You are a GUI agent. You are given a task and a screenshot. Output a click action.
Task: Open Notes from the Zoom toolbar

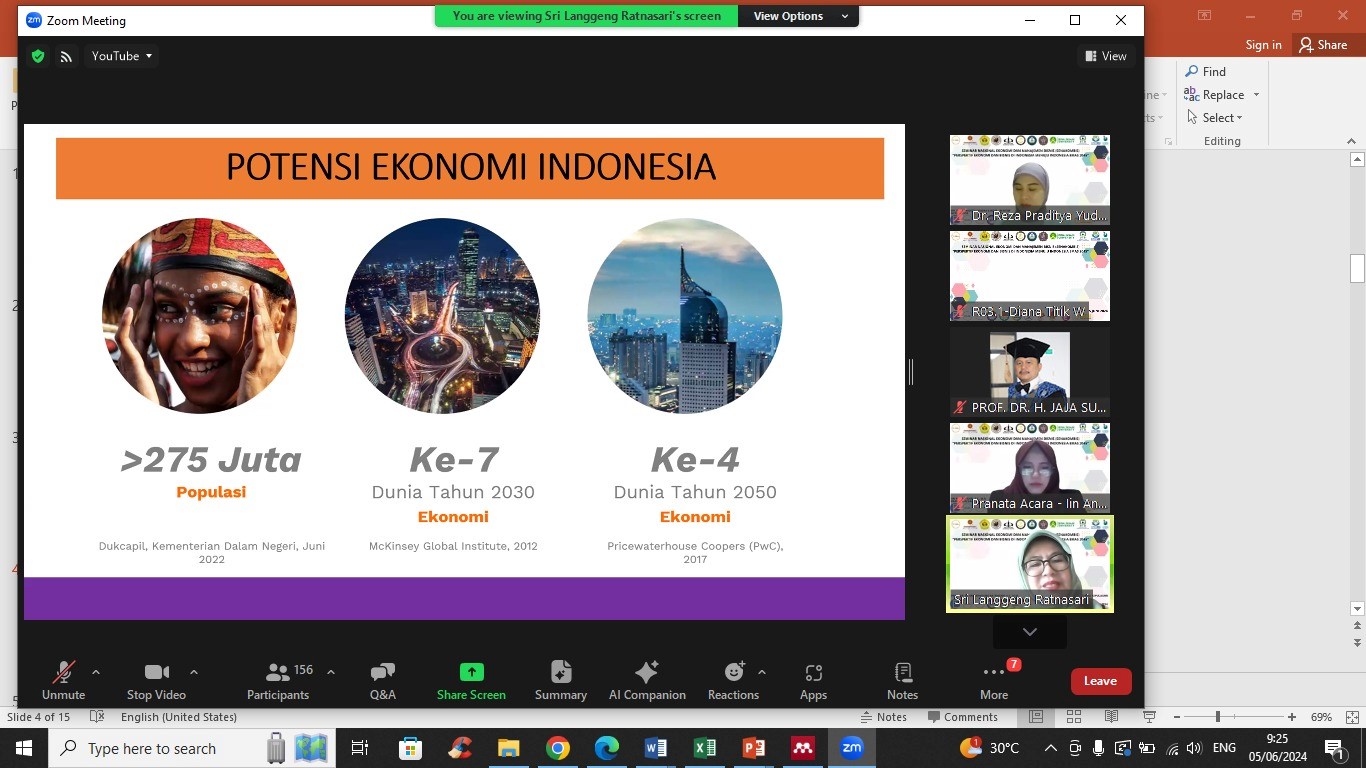[901, 680]
